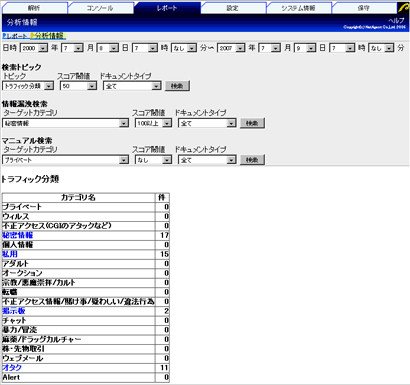Open the end minute dropdown at far right
Viewport: 410px width, 385px height.
tap(381, 48)
